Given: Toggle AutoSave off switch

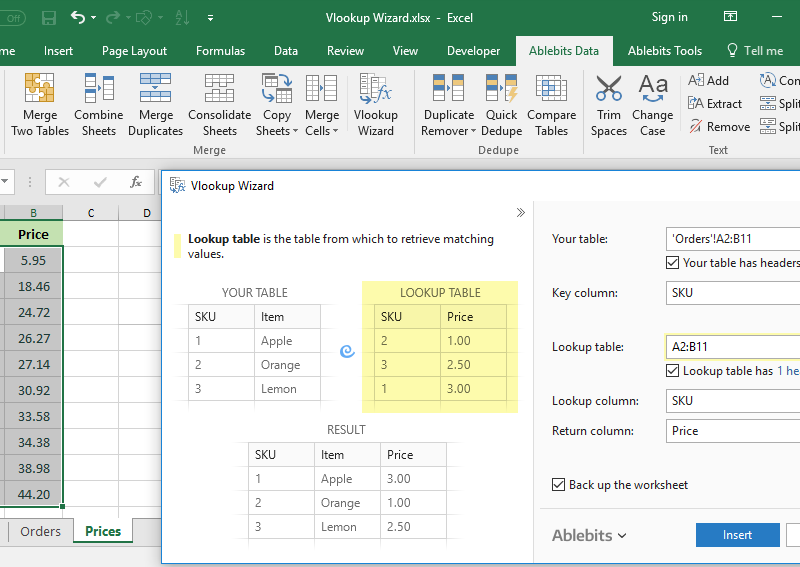Looking at the screenshot, I should (15, 18).
